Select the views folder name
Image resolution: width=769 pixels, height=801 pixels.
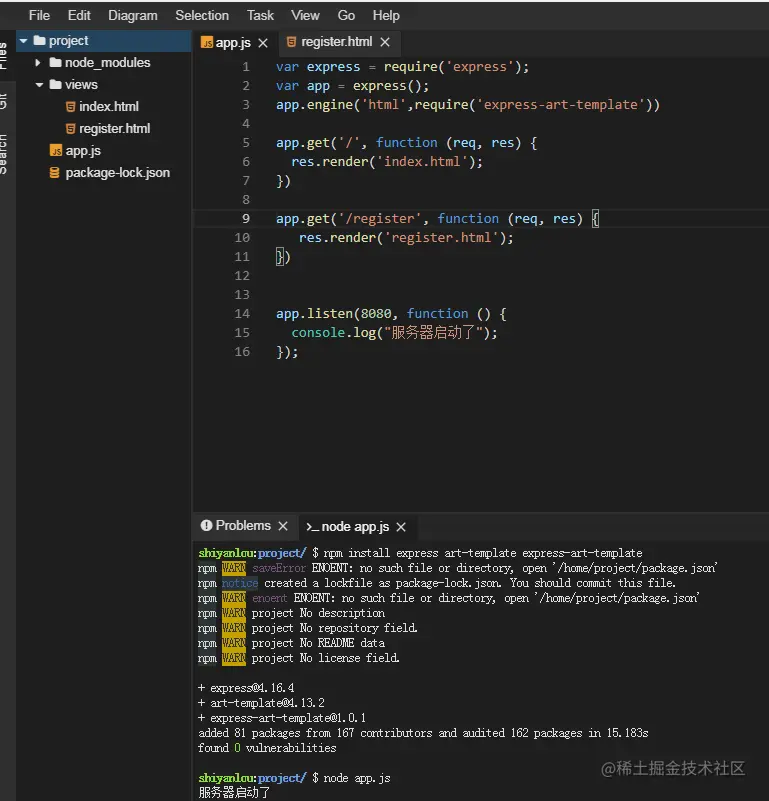pos(81,84)
